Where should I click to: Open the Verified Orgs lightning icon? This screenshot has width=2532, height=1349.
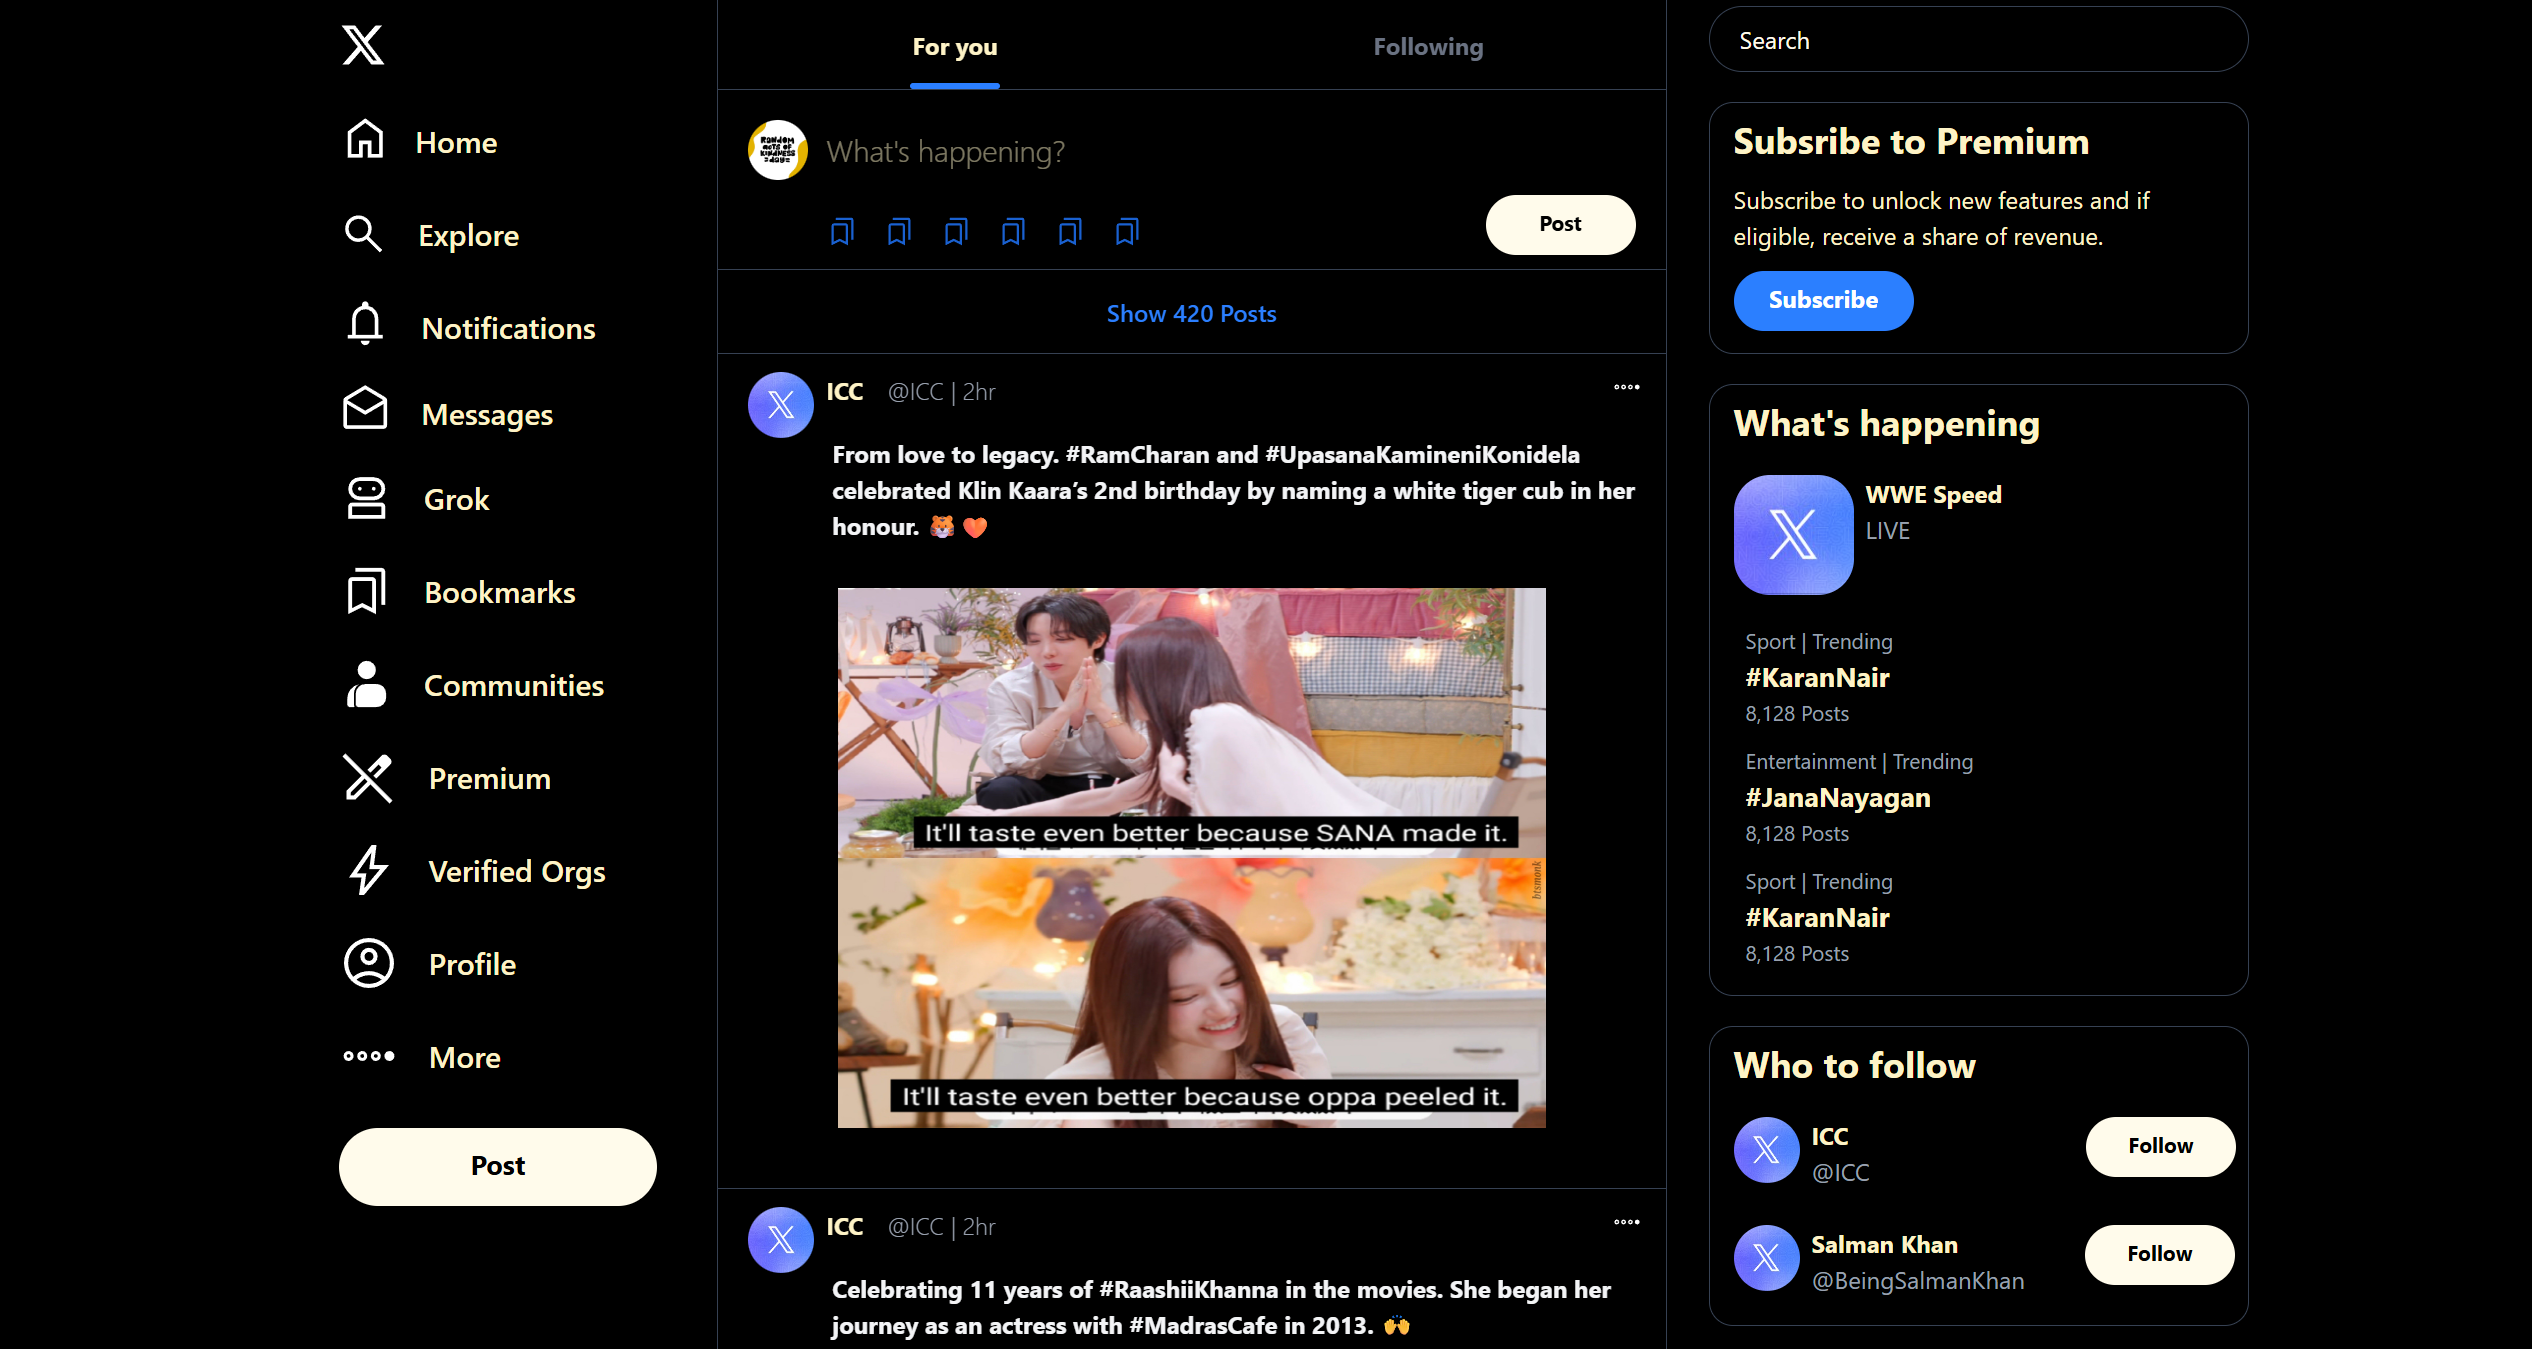click(368, 870)
